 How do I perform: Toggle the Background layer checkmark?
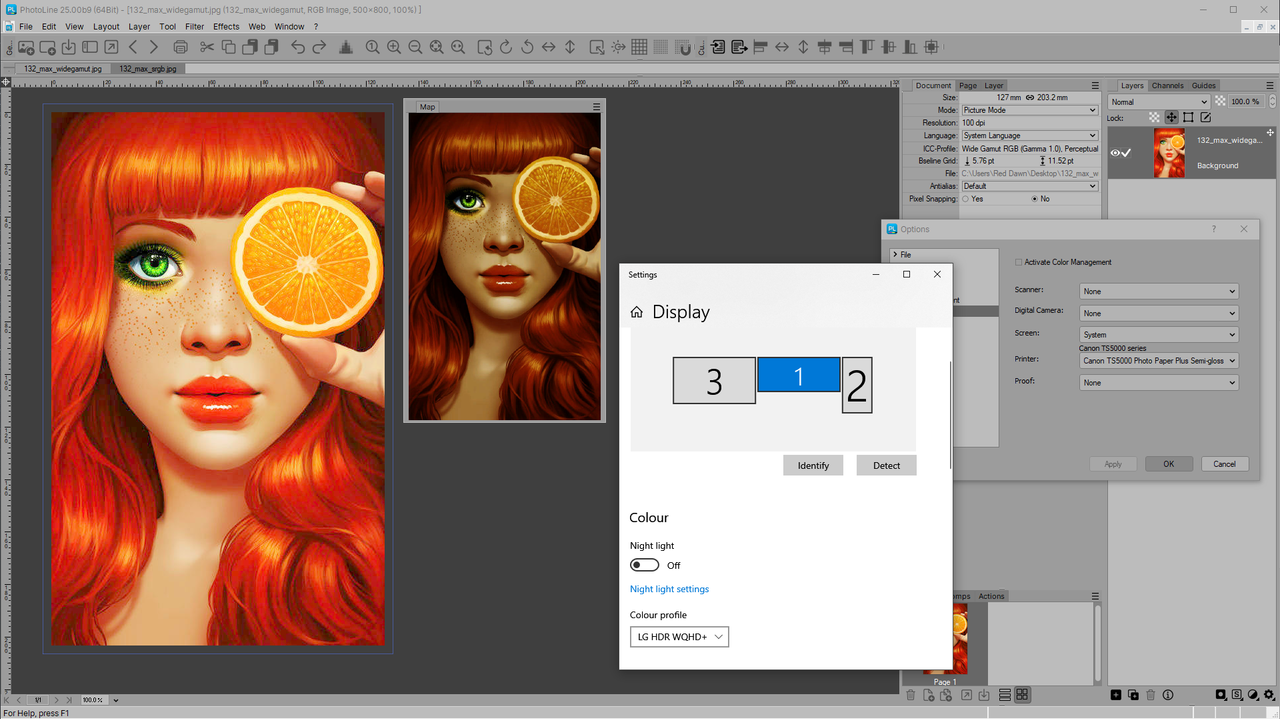tap(1127, 153)
